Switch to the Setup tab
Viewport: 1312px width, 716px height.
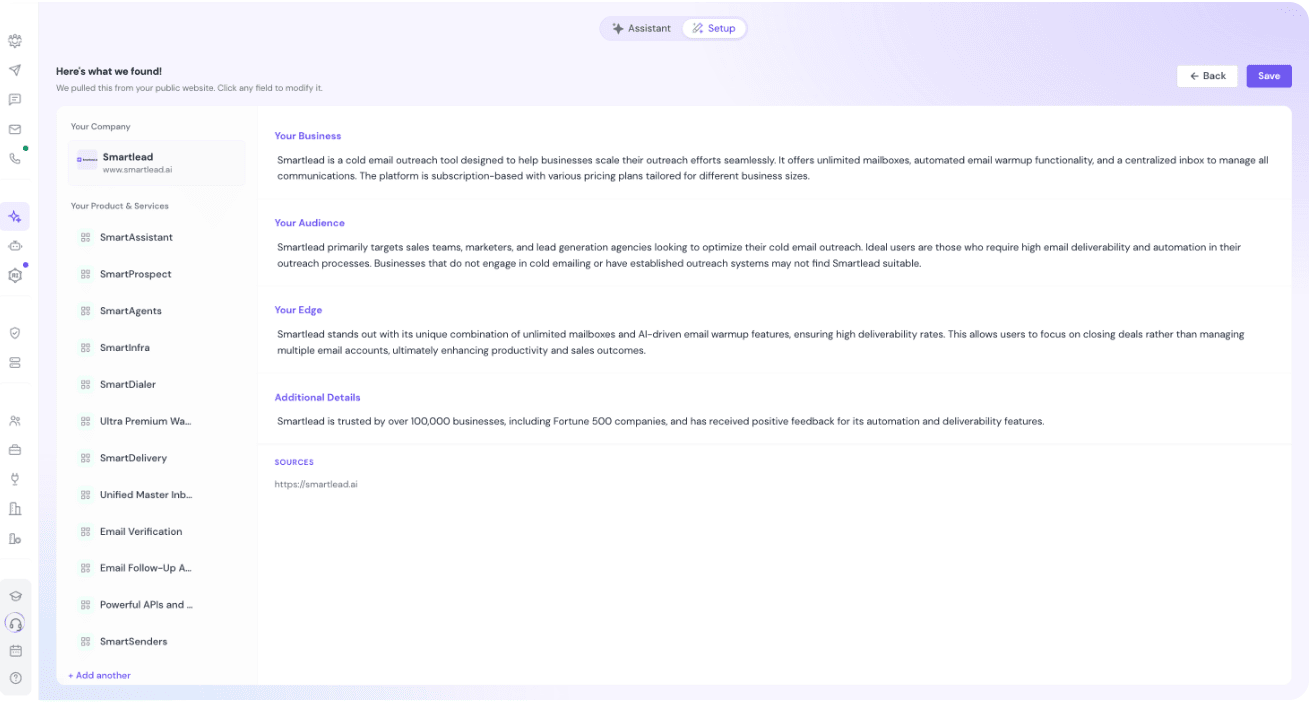point(713,29)
